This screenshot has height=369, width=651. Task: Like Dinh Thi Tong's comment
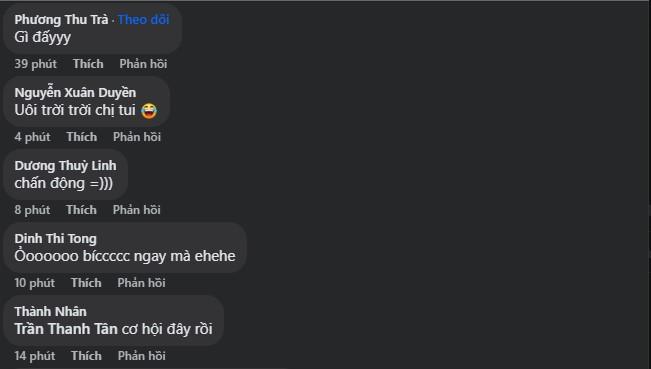coord(86,283)
